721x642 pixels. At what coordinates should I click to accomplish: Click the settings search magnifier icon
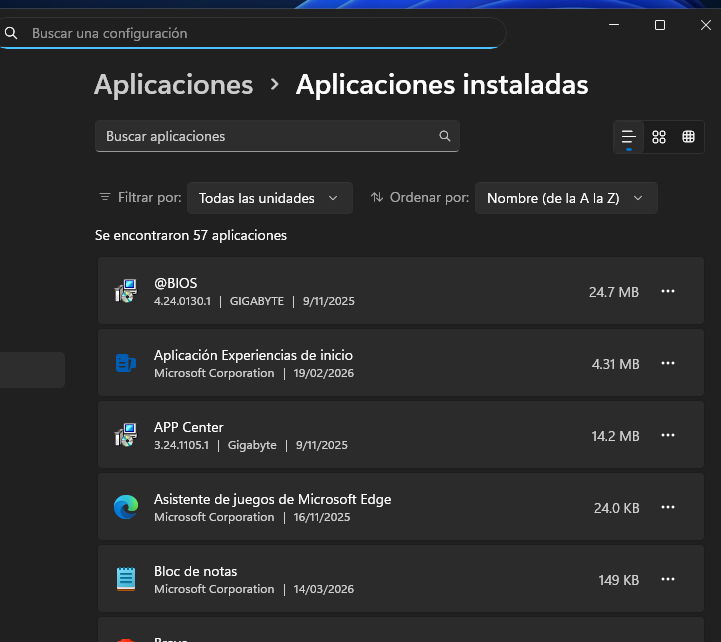point(11,33)
